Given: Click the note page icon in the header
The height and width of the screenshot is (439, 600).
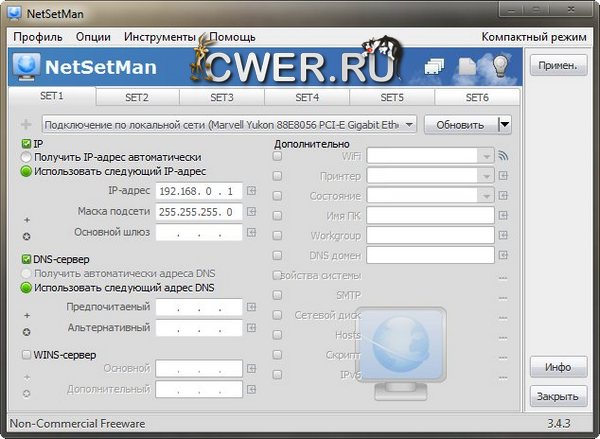Looking at the screenshot, I should (x=467, y=67).
